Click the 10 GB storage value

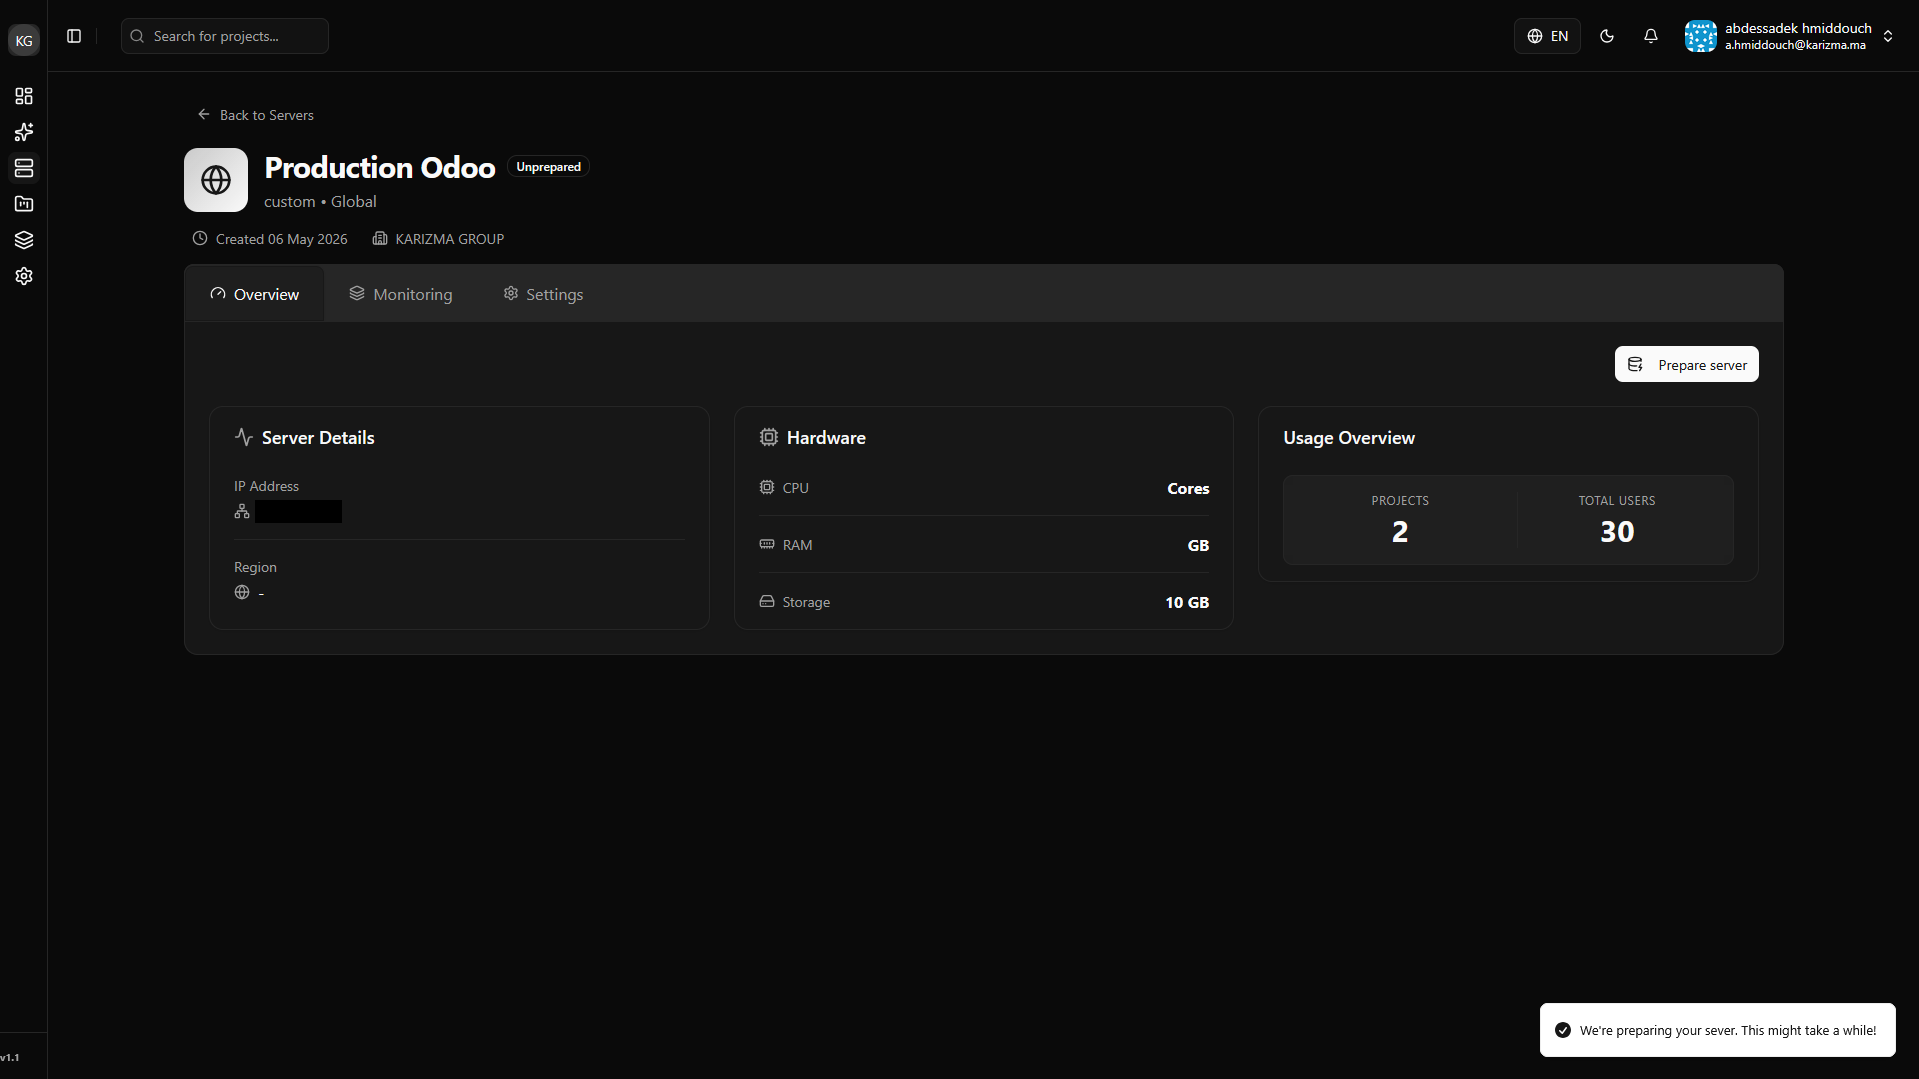pyautogui.click(x=1187, y=602)
